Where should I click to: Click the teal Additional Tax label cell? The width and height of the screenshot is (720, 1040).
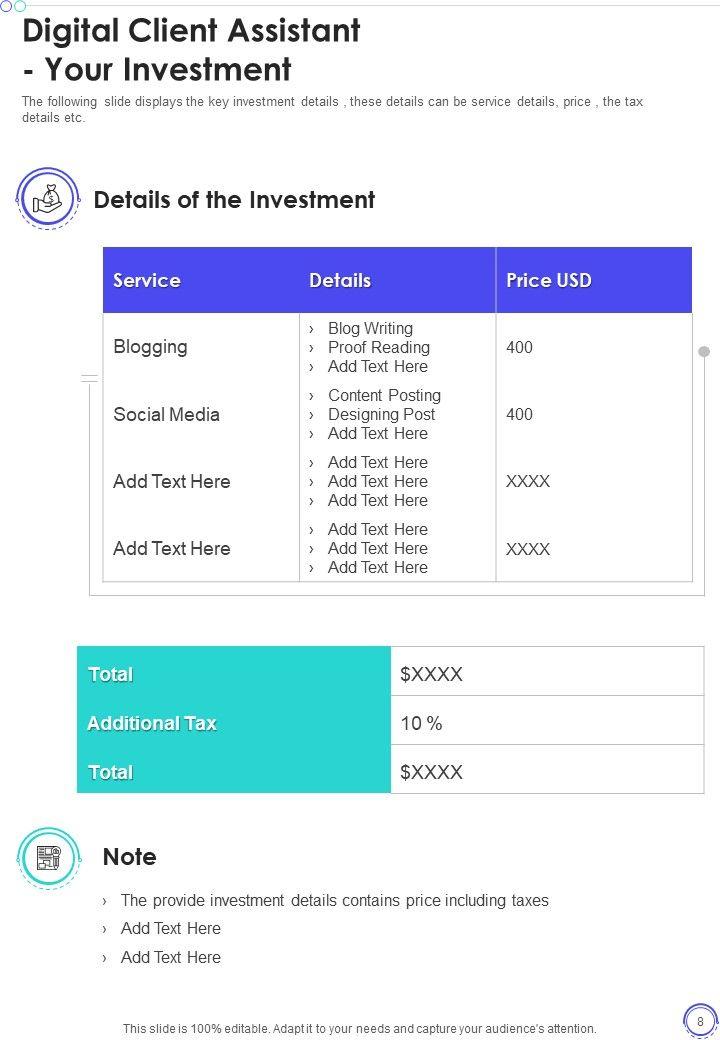(x=152, y=723)
